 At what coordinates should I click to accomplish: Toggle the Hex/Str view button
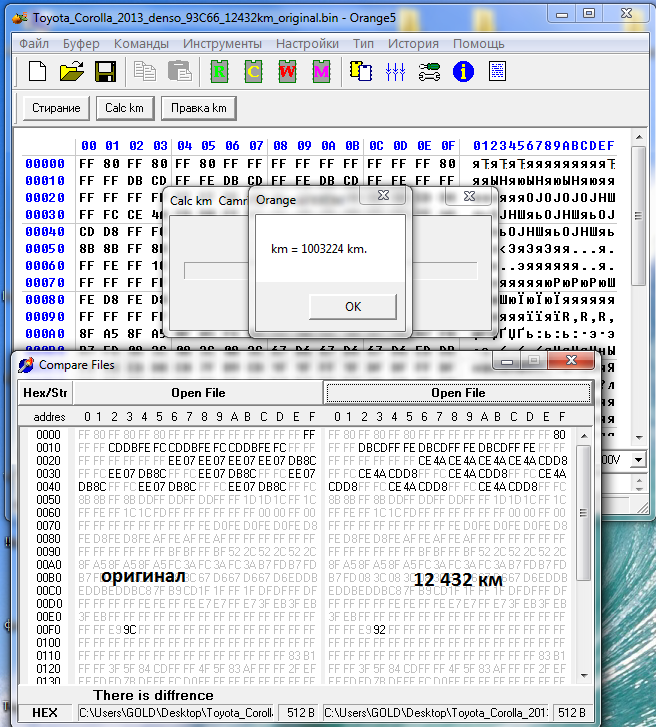tap(45, 393)
